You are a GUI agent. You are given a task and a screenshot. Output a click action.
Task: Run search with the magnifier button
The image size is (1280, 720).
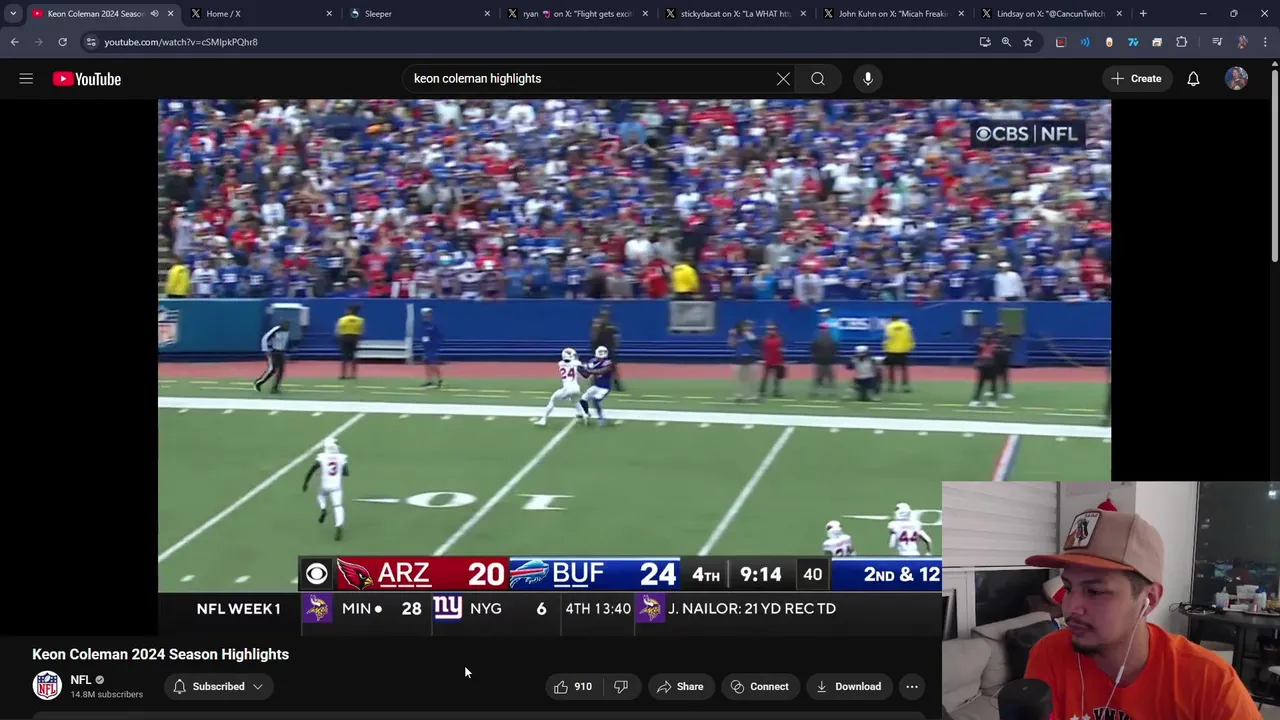(x=818, y=79)
